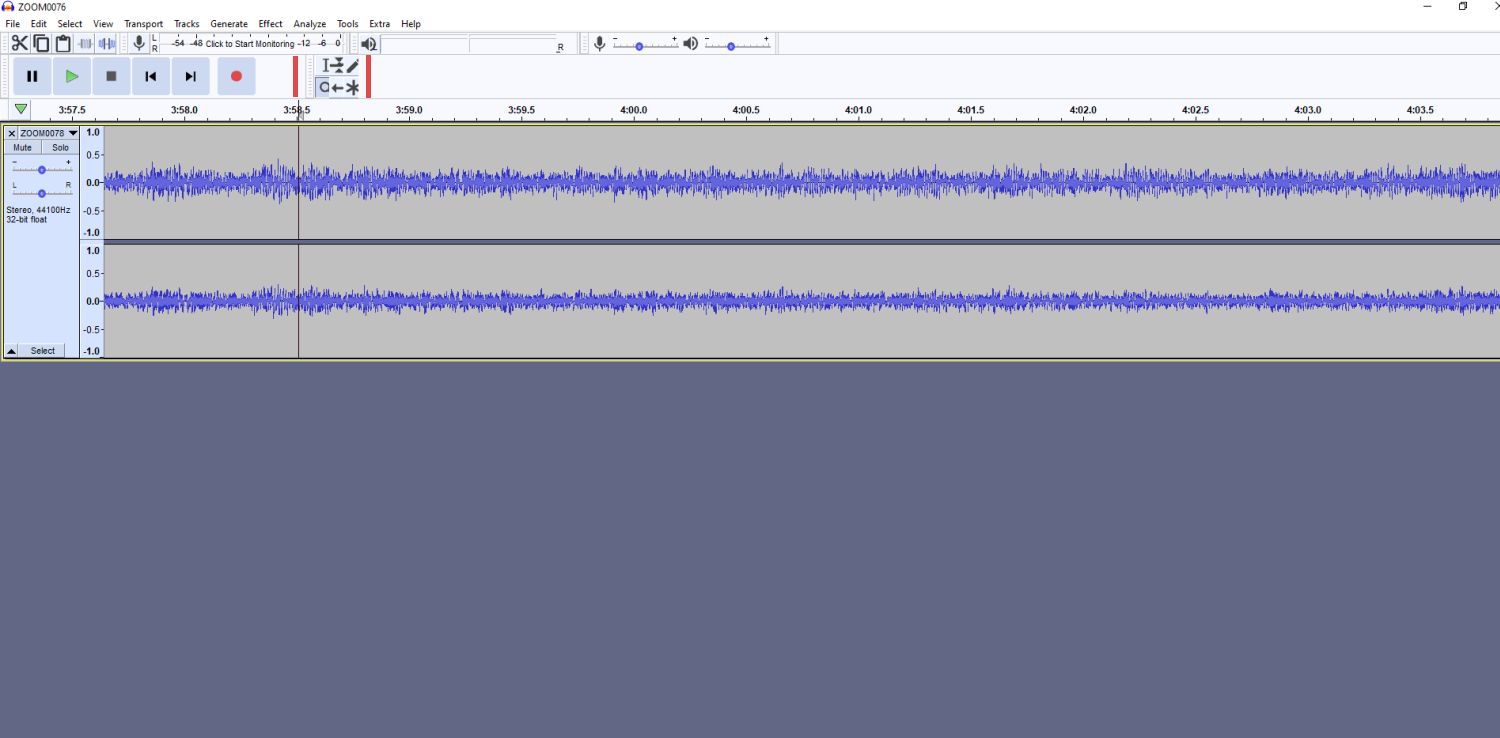Image resolution: width=1500 pixels, height=738 pixels.
Task: Skip to start of the project
Action: (151, 76)
